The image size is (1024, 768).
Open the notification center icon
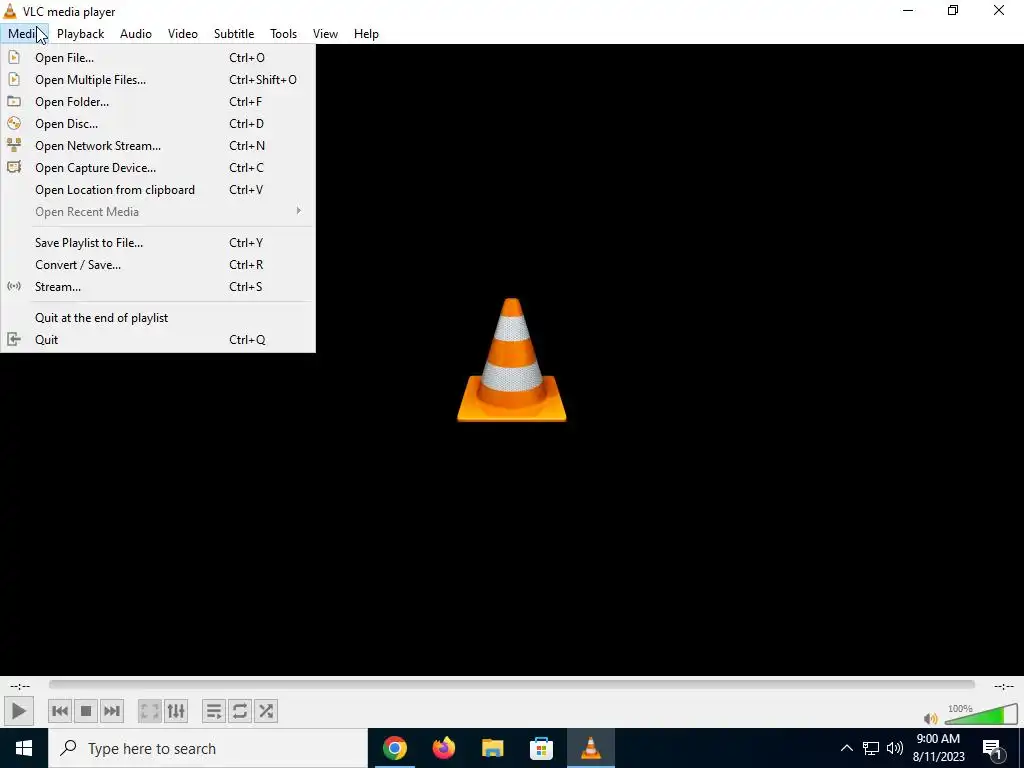[993, 749]
